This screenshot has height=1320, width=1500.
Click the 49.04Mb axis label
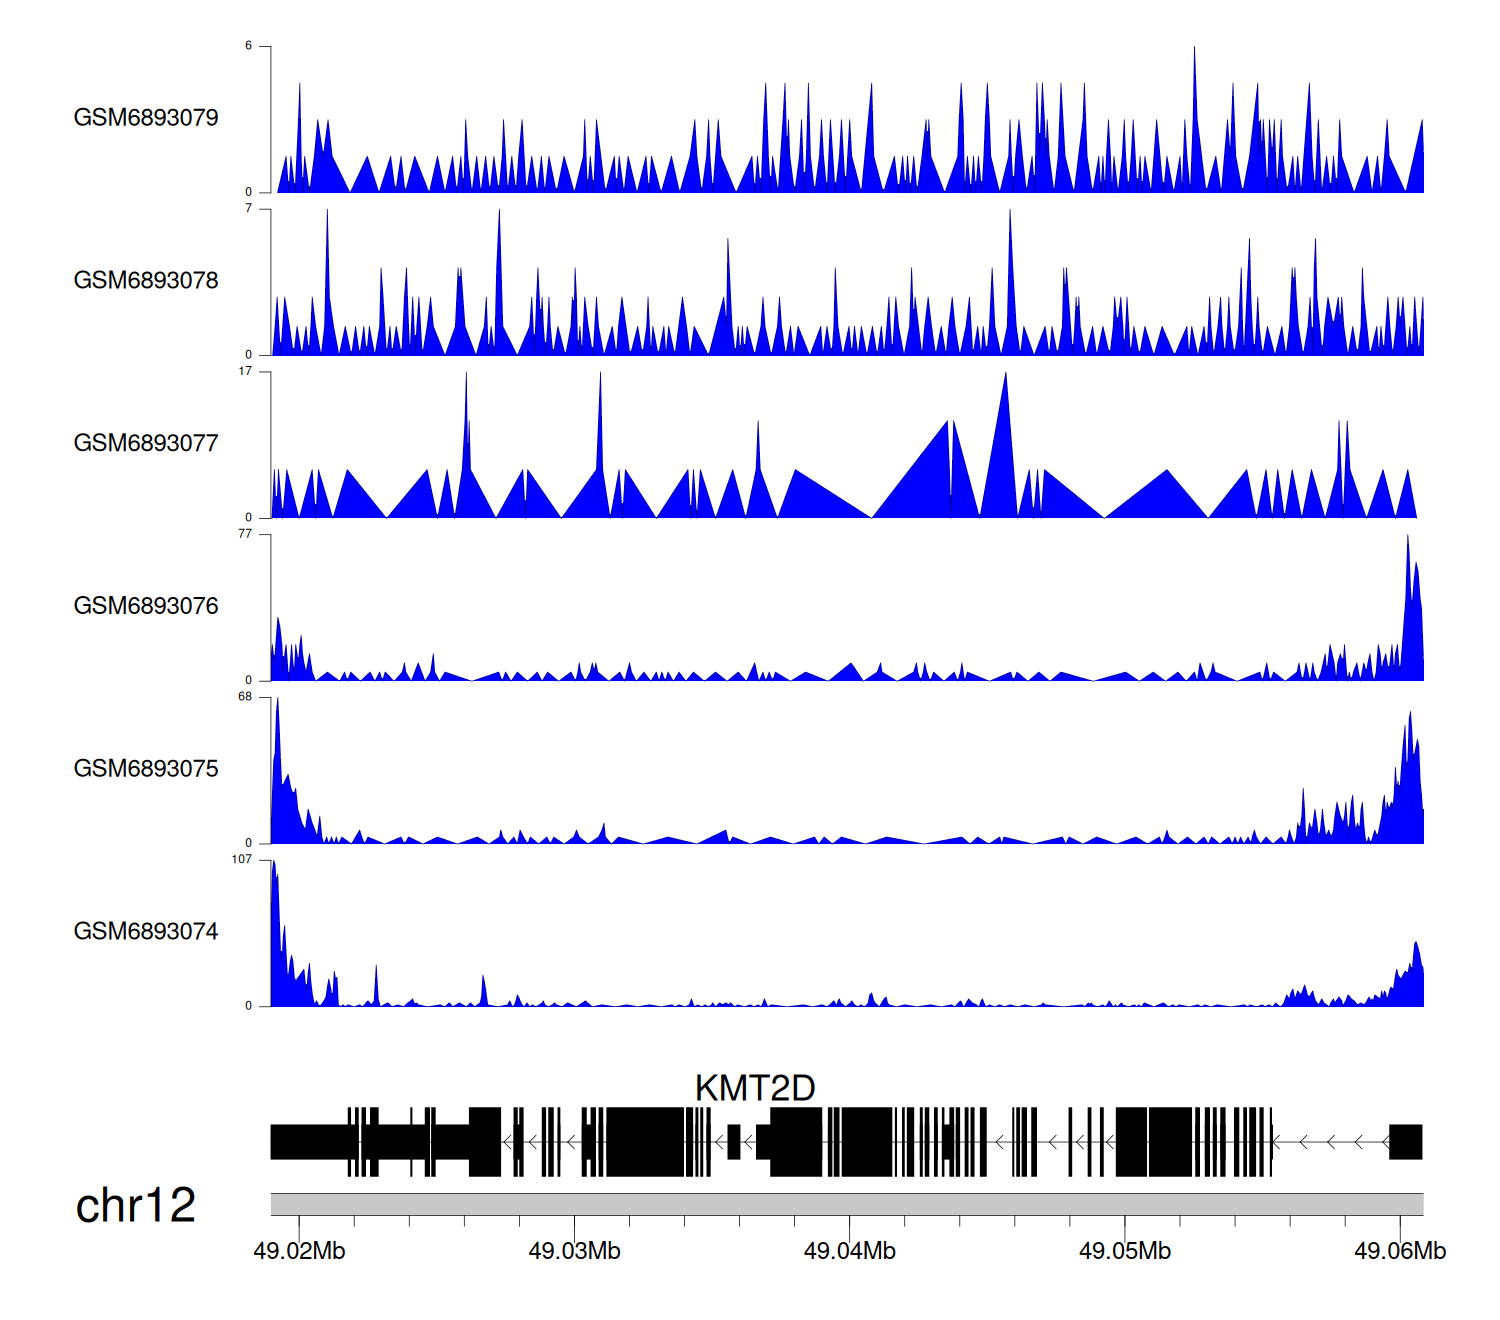click(849, 1251)
